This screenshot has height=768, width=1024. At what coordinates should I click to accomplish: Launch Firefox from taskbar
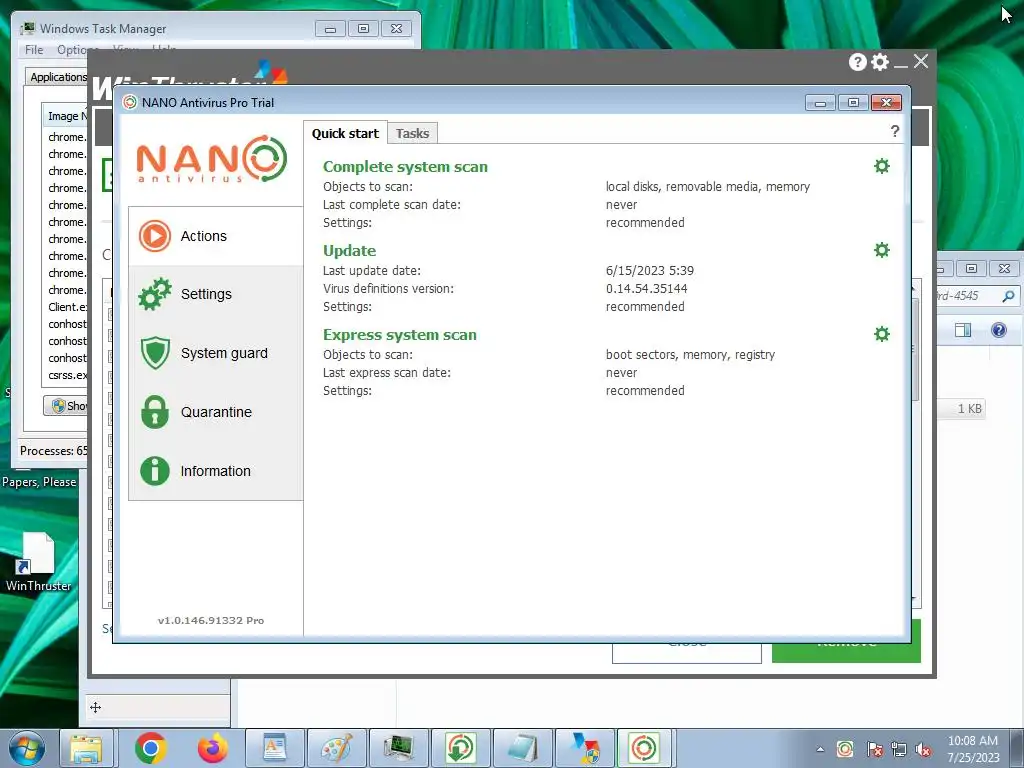(213, 748)
